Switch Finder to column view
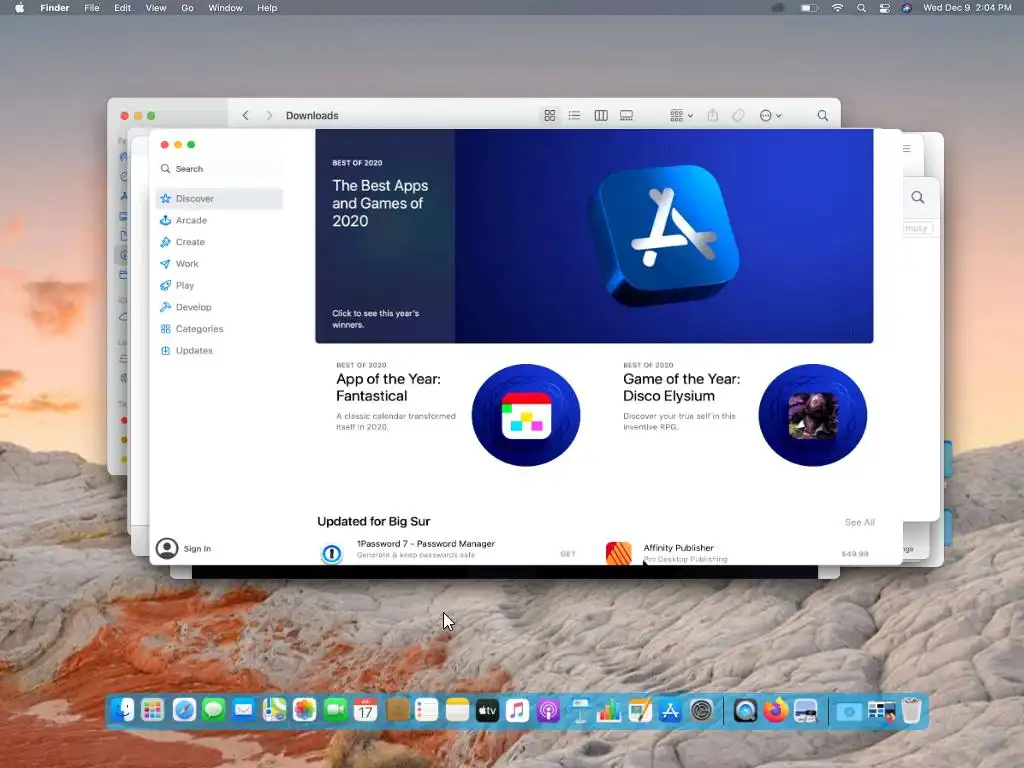1024x768 pixels. pos(601,116)
